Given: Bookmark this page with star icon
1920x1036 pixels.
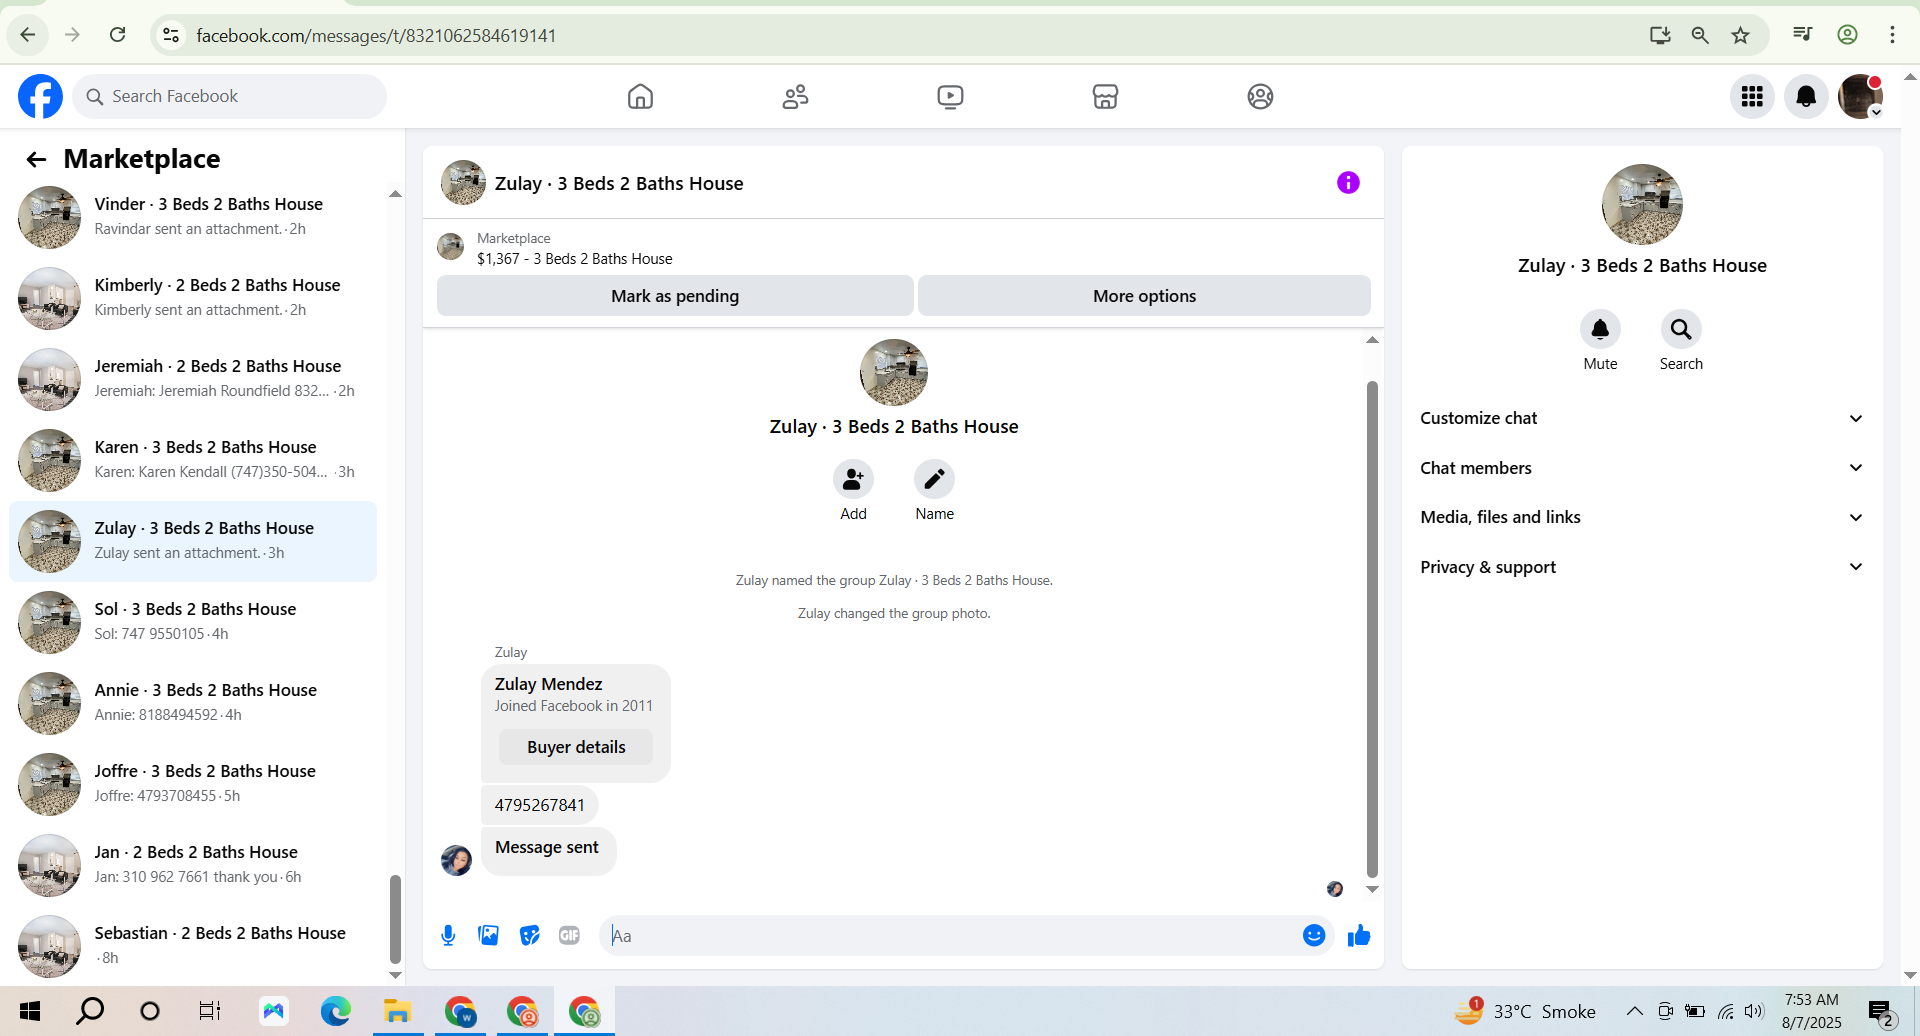Looking at the screenshot, I should click(1740, 35).
